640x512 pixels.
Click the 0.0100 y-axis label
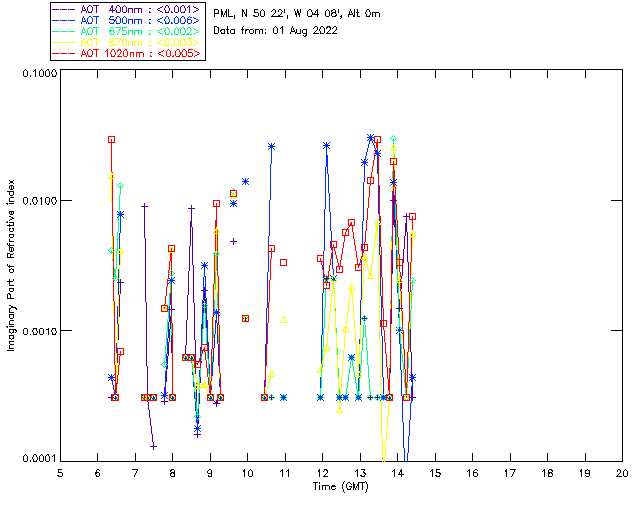(39, 201)
